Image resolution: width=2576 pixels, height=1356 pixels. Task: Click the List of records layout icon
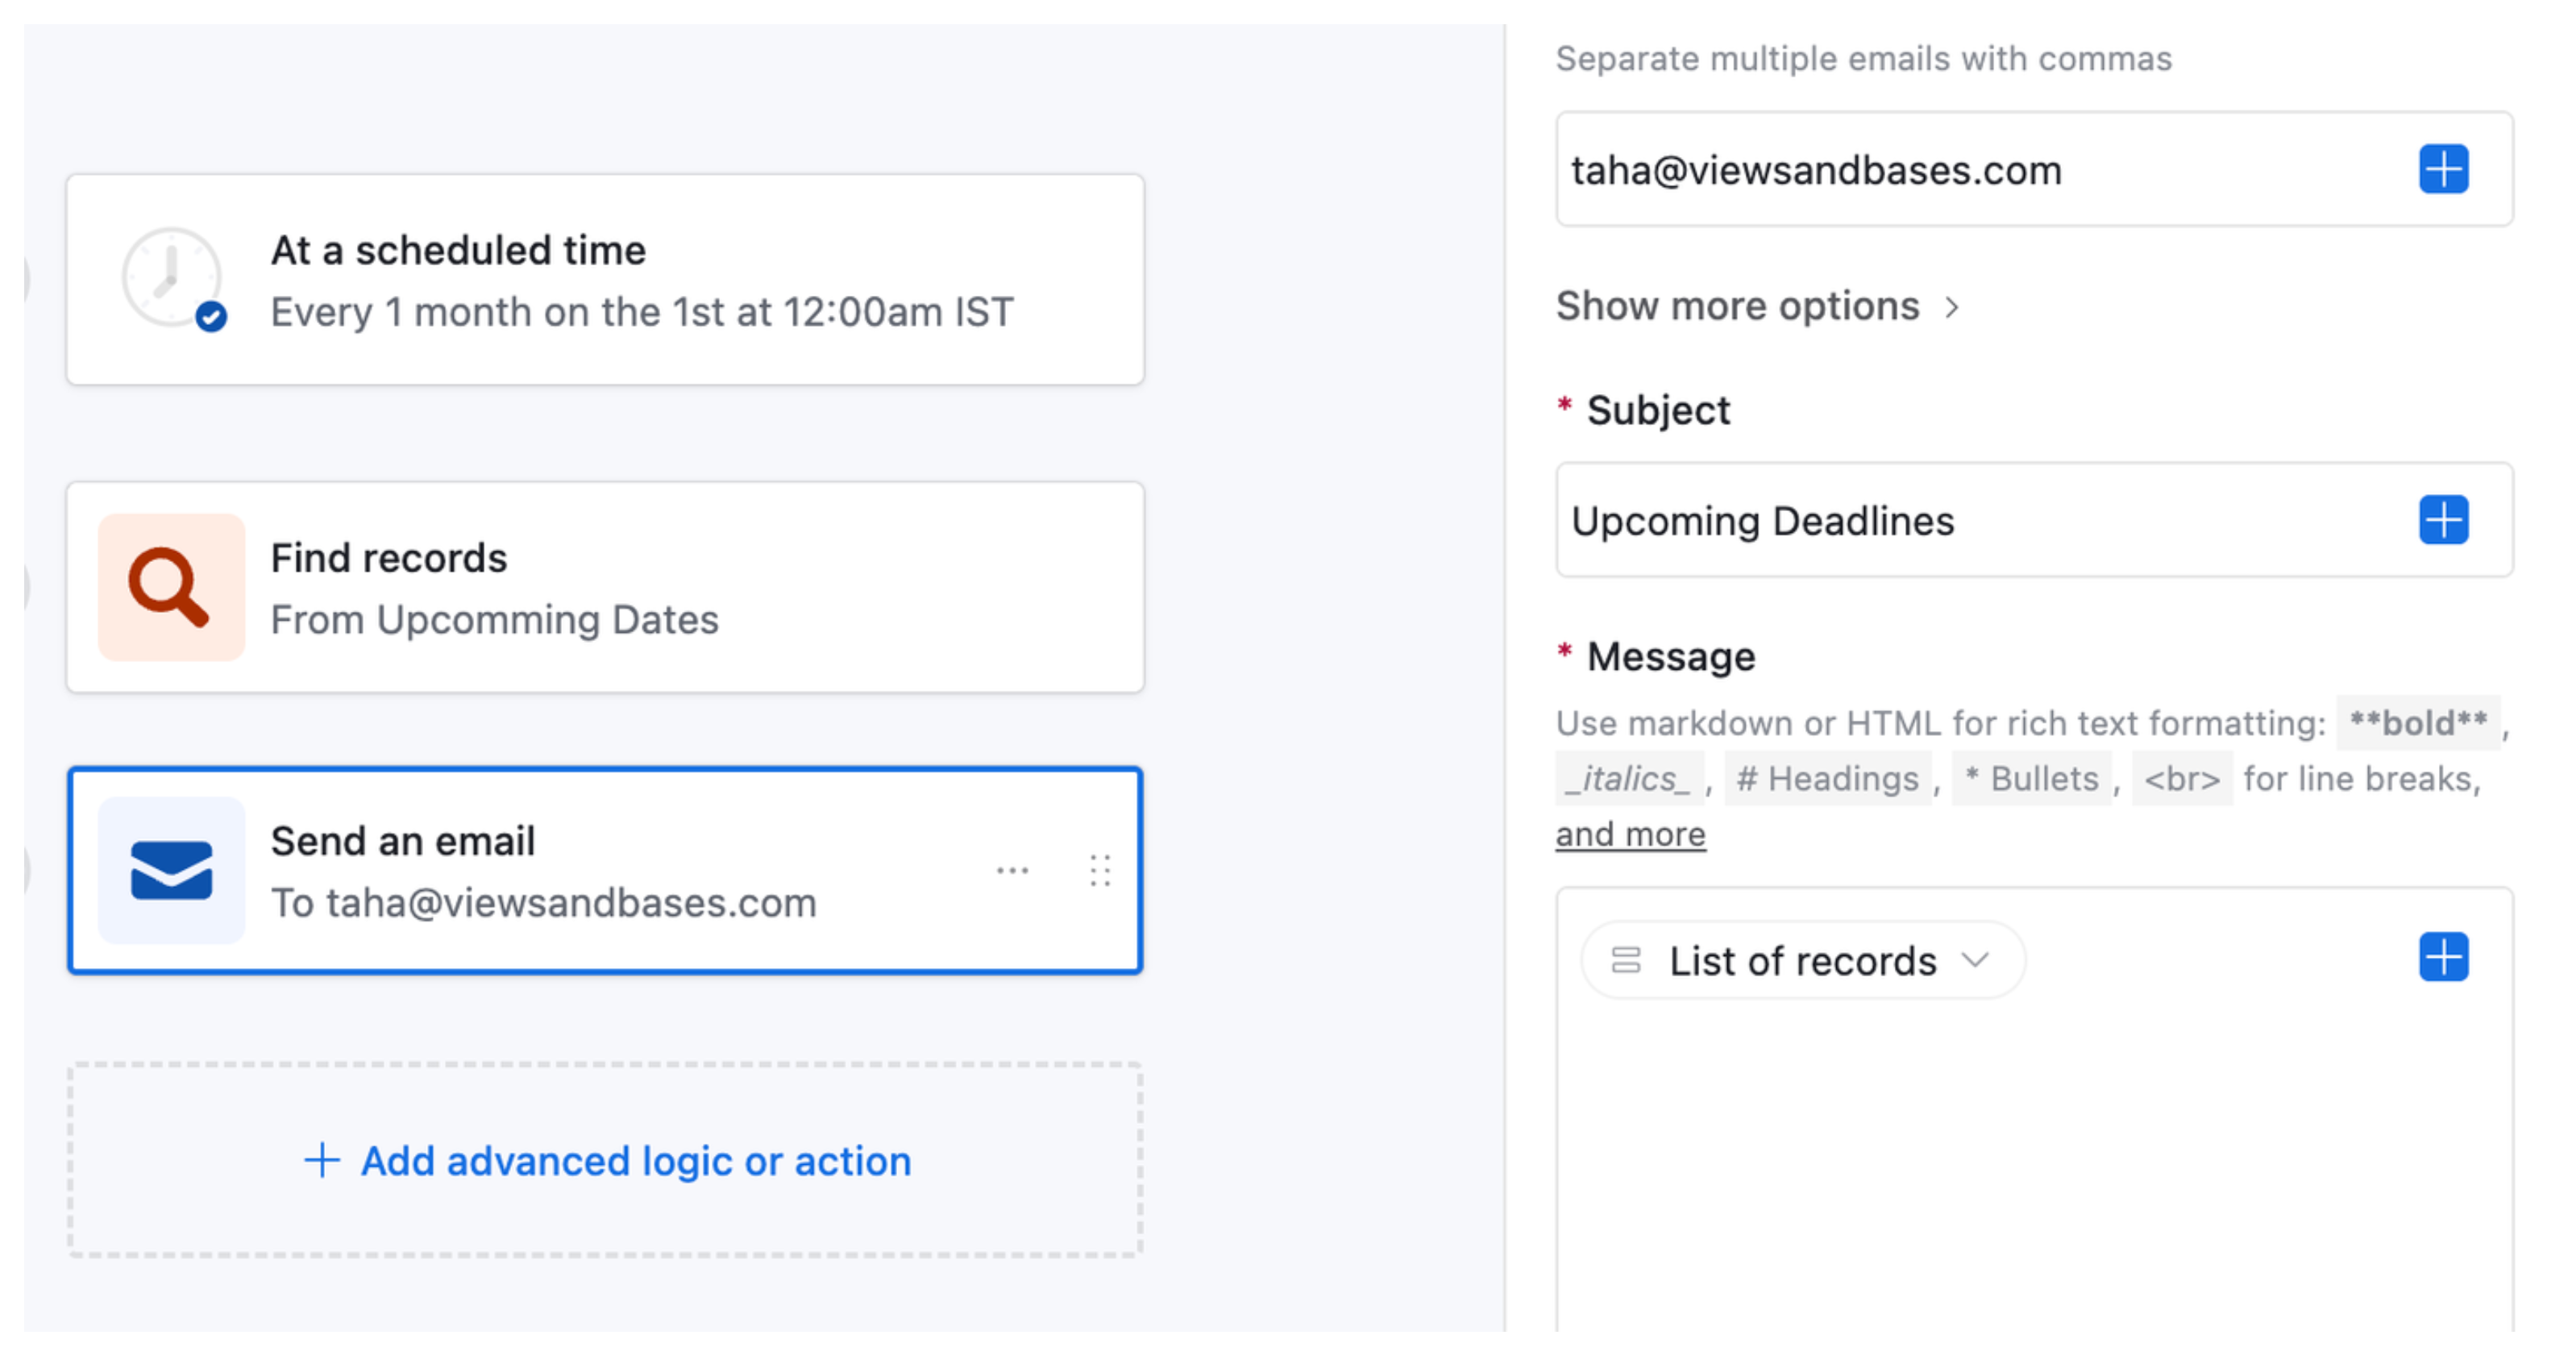1628,959
